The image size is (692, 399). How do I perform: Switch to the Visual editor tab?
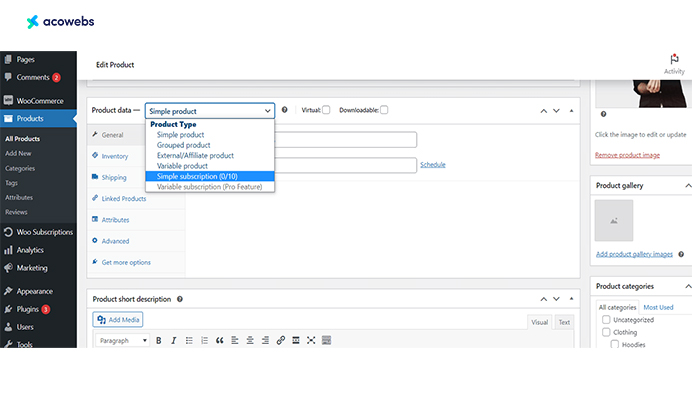click(539, 322)
